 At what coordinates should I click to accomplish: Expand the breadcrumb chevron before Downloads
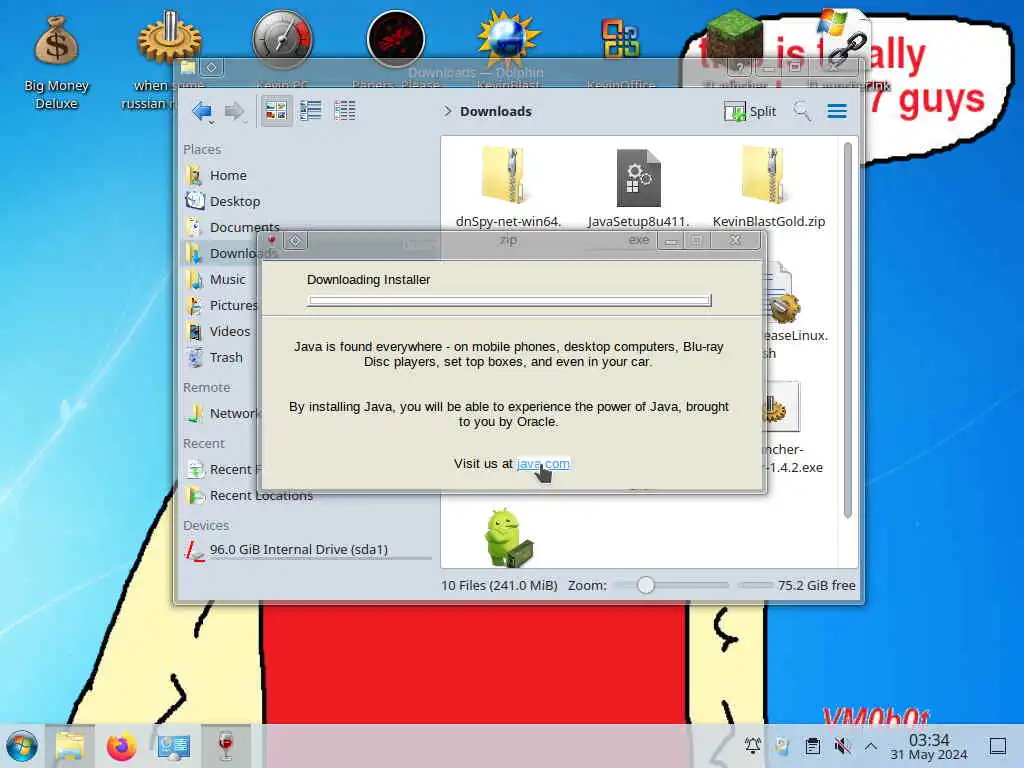447,111
